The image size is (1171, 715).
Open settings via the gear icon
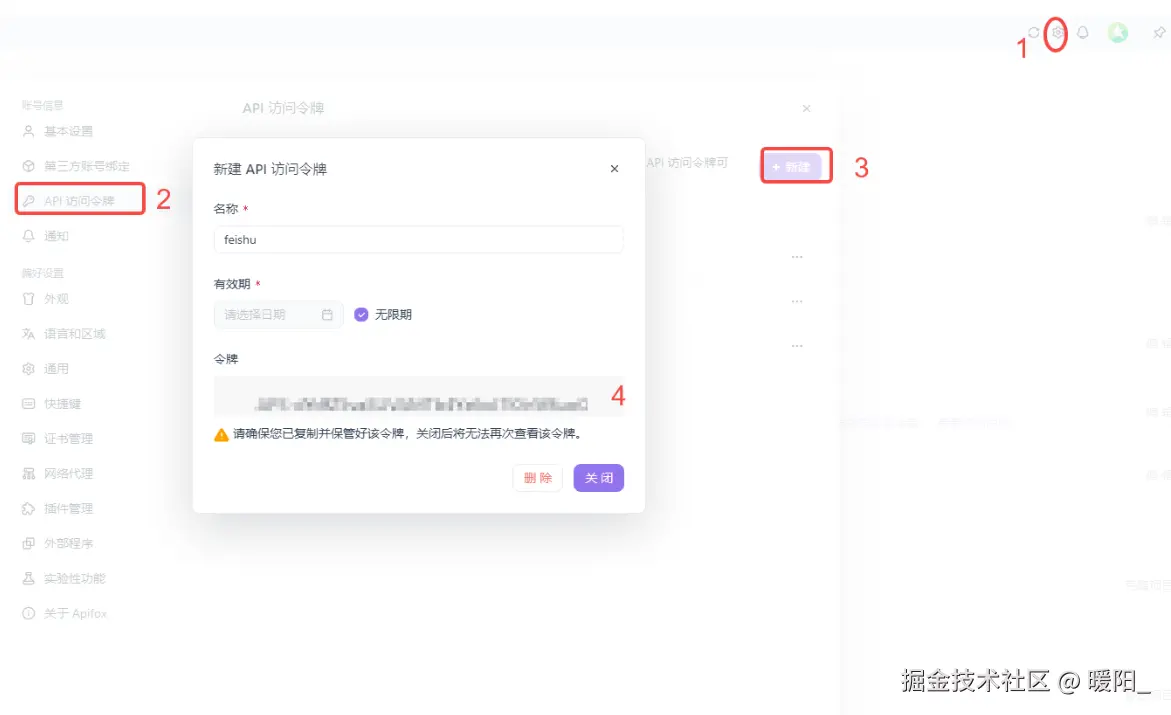(1057, 33)
